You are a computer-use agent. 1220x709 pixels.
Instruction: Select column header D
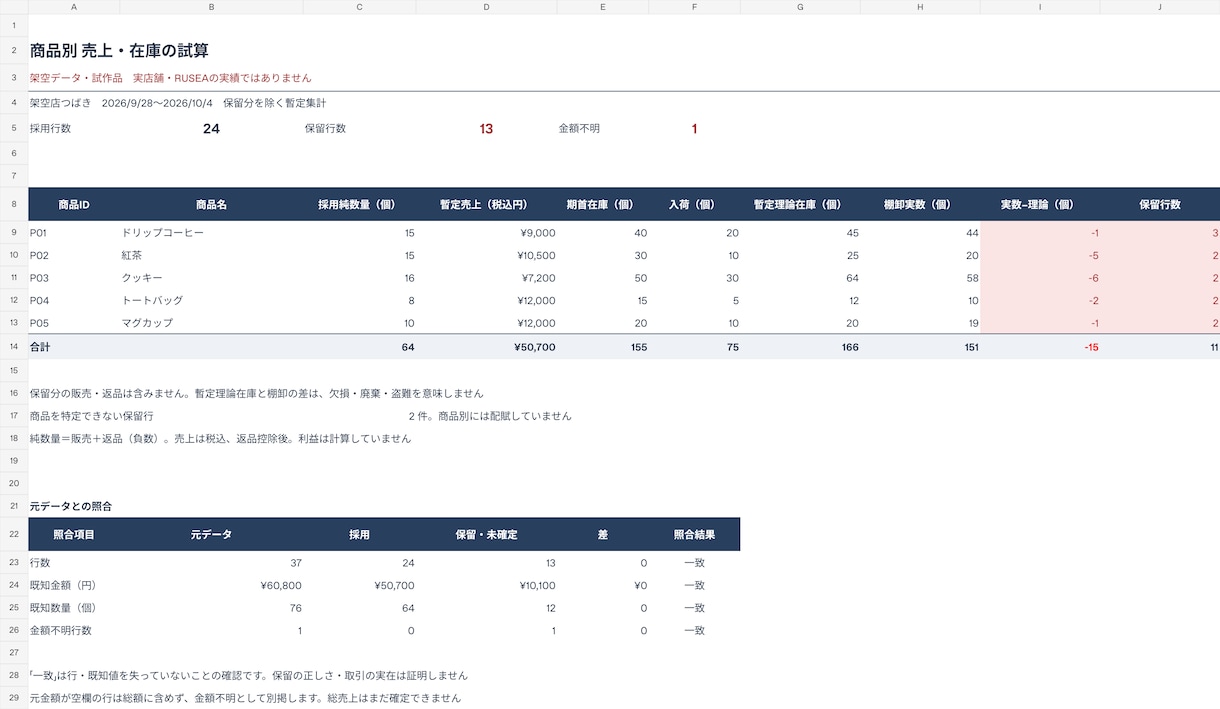(x=486, y=7)
